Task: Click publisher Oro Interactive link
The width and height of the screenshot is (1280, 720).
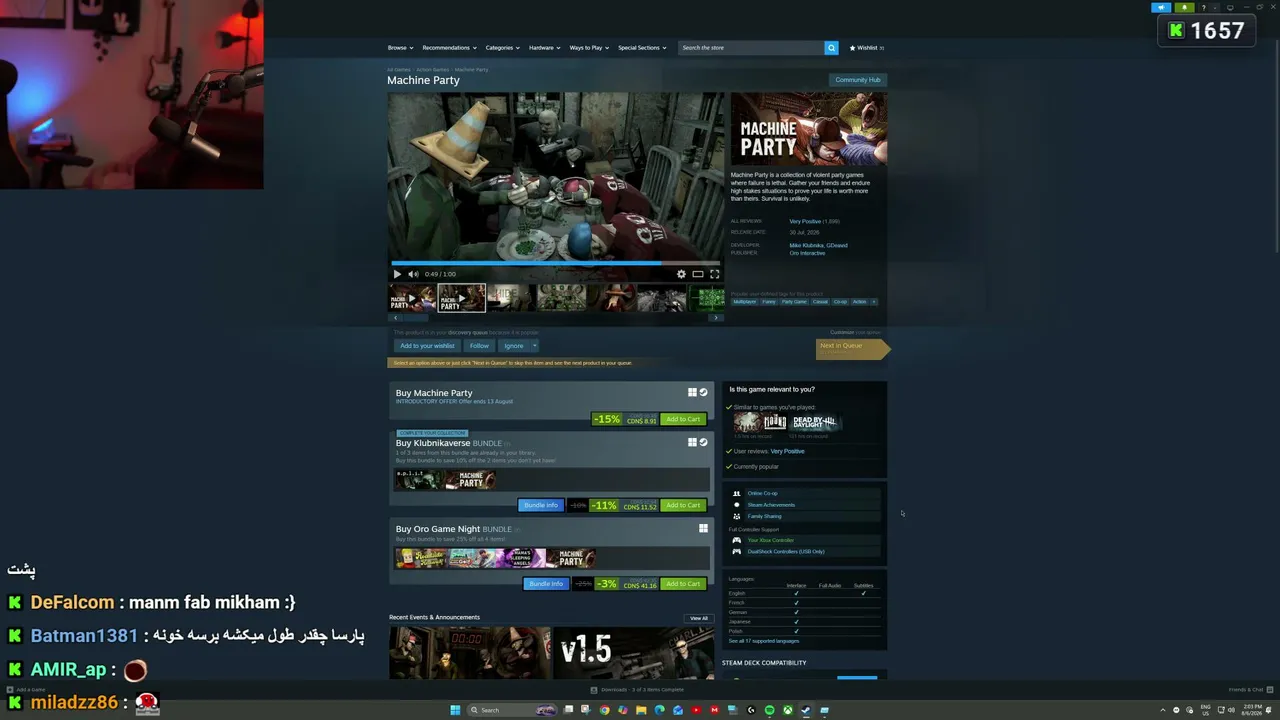Action: click(x=807, y=253)
